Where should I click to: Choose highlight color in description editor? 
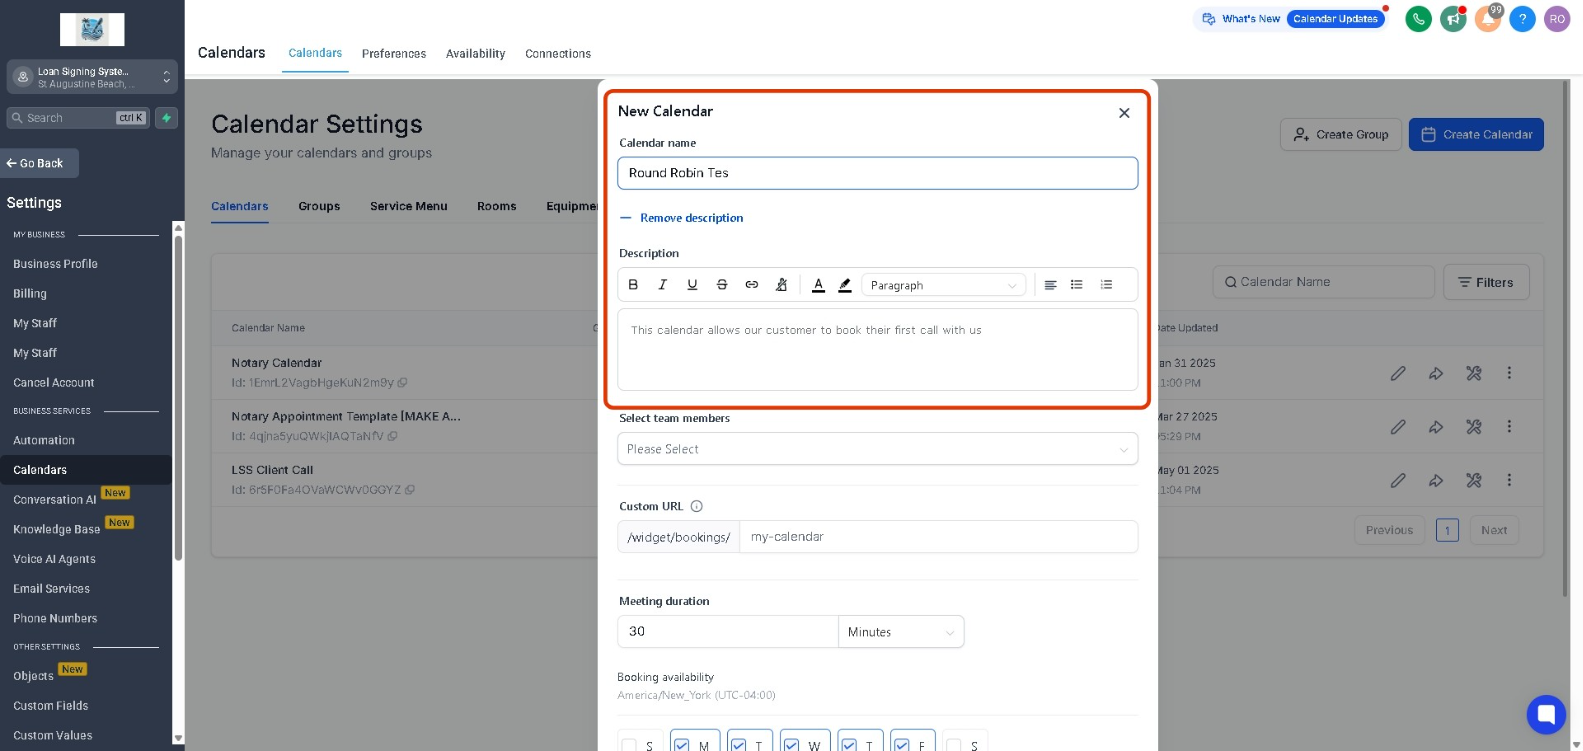tap(845, 285)
